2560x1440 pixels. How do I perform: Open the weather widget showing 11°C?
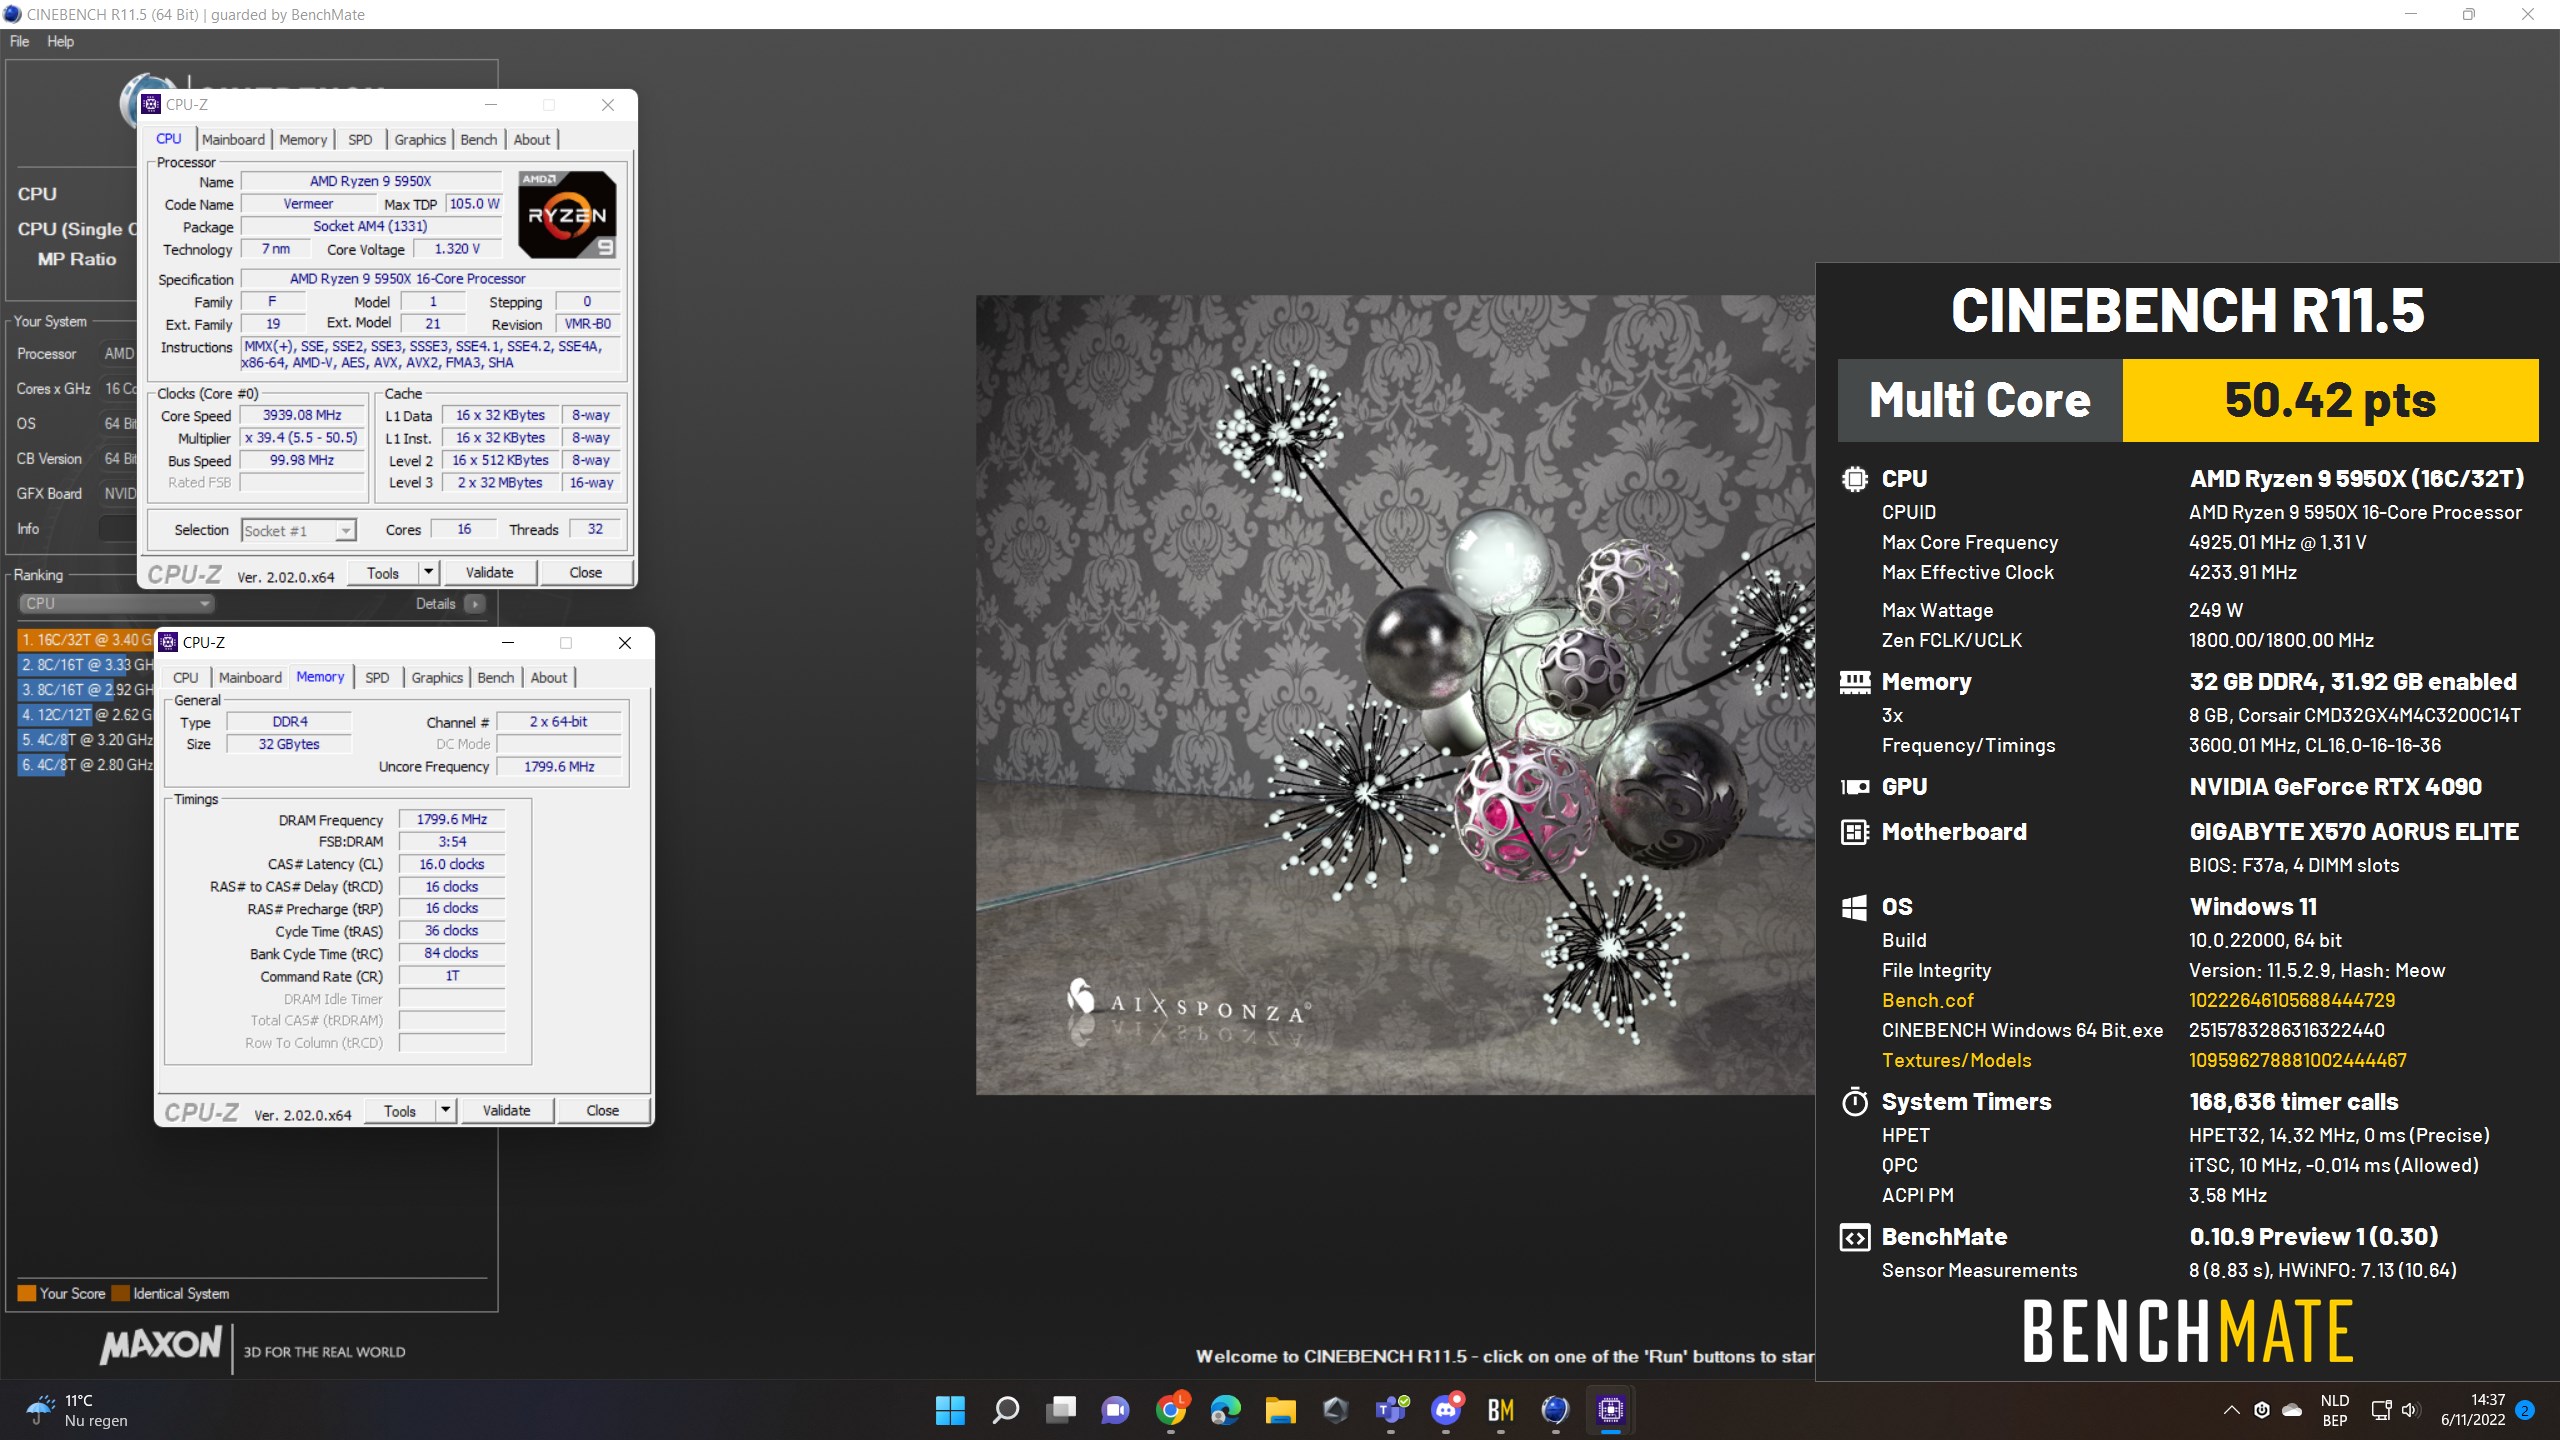pyautogui.click(x=80, y=1410)
